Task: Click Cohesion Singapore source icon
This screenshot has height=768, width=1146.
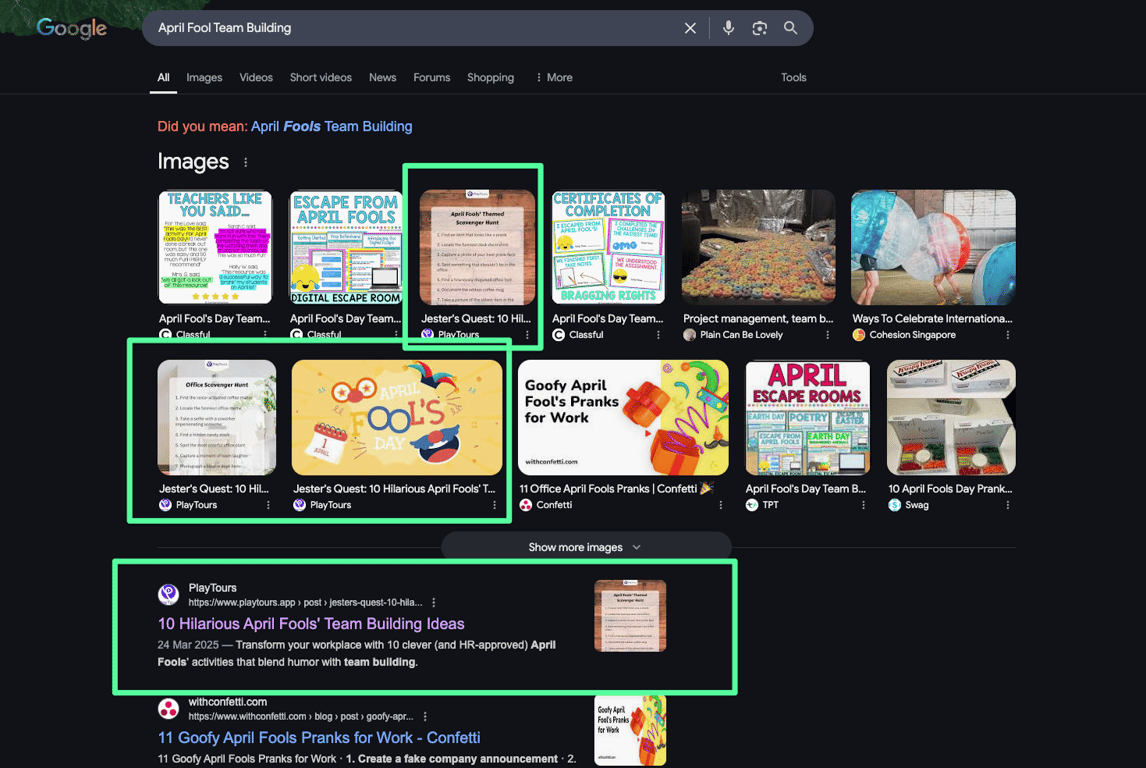Action: click(x=859, y=335)
